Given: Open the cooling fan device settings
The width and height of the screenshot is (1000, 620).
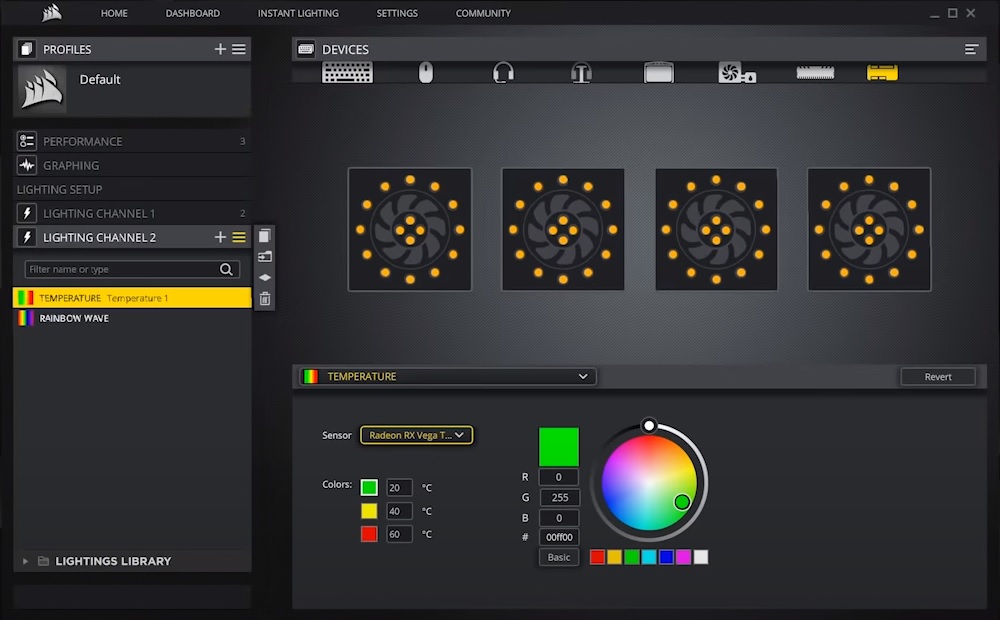Looking at the screenshot, I should tap(737, 71).
